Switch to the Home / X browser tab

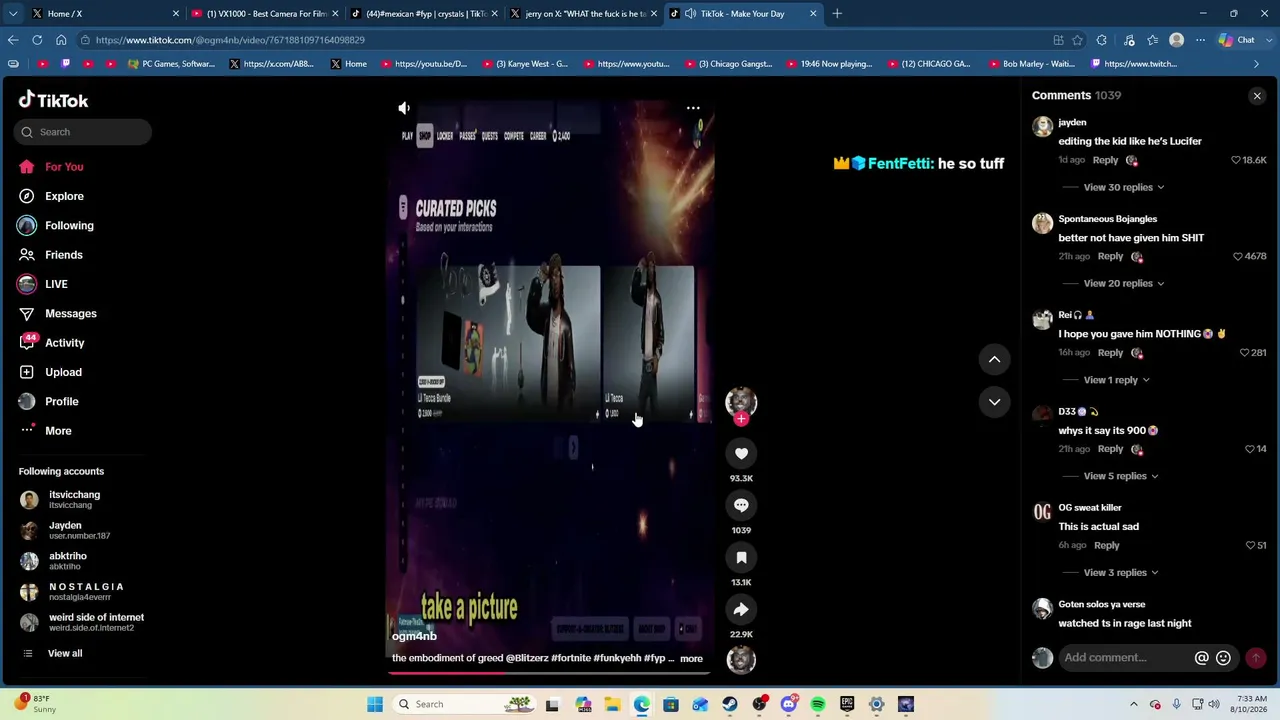pos(104,14)
